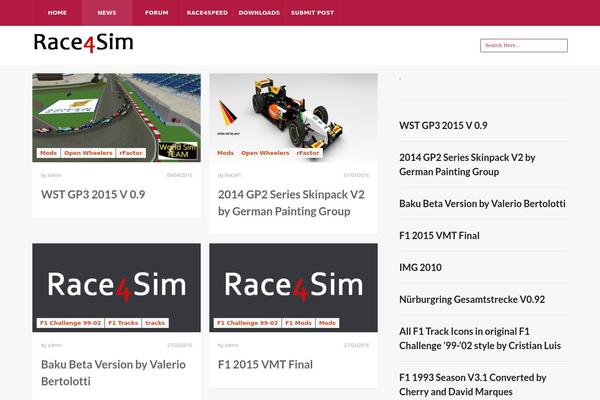
Task: Select rFactor tag on WST GP3 card
Action: (130, 153)
